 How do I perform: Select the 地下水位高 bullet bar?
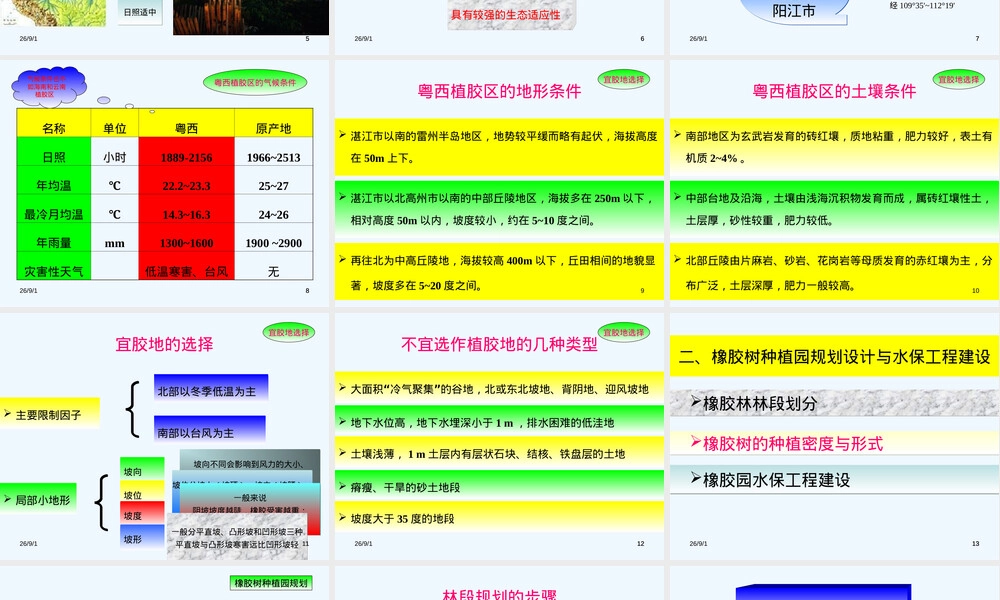(x=499, y=421)
